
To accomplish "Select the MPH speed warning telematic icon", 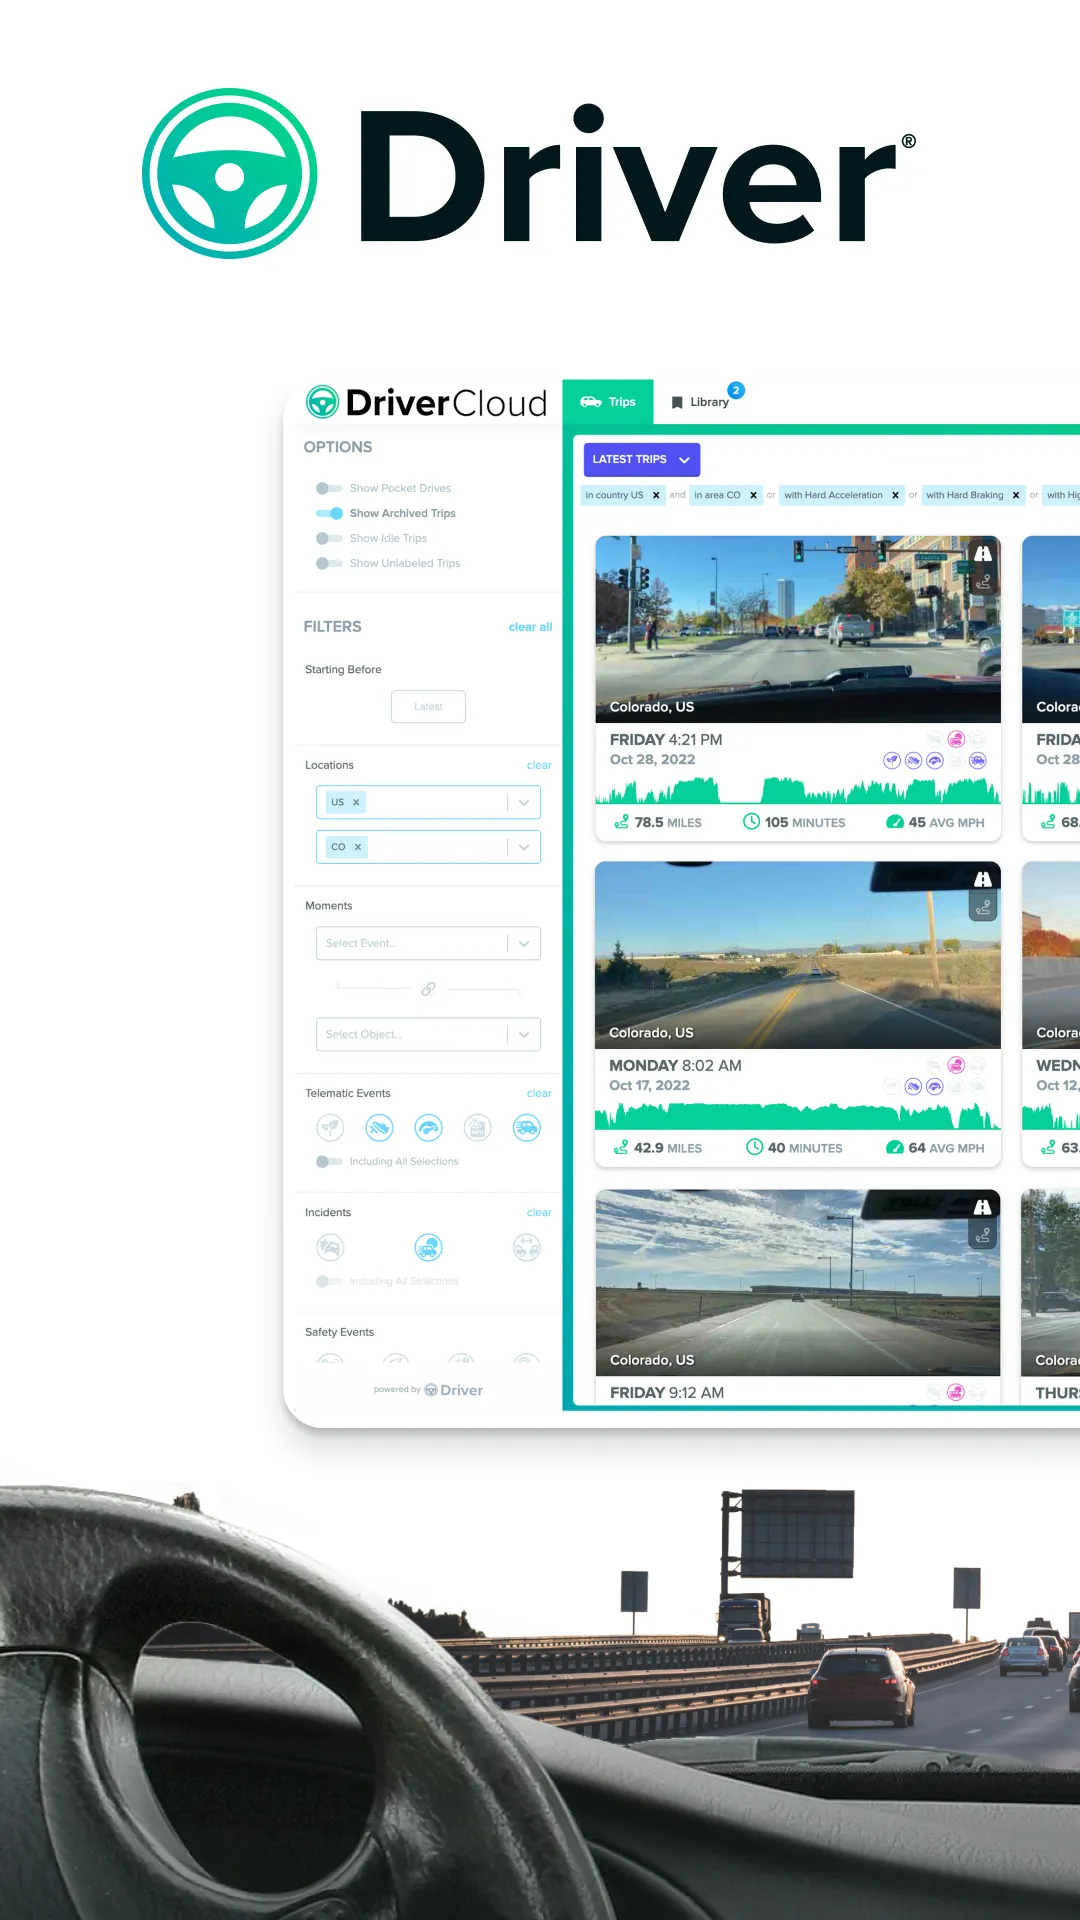I will (x=478, y=1128).
